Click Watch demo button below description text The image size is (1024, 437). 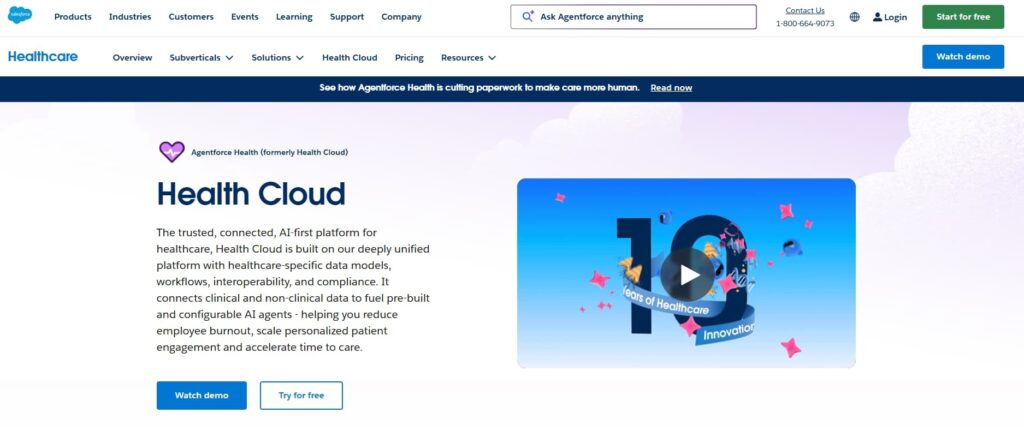(201, 395)
